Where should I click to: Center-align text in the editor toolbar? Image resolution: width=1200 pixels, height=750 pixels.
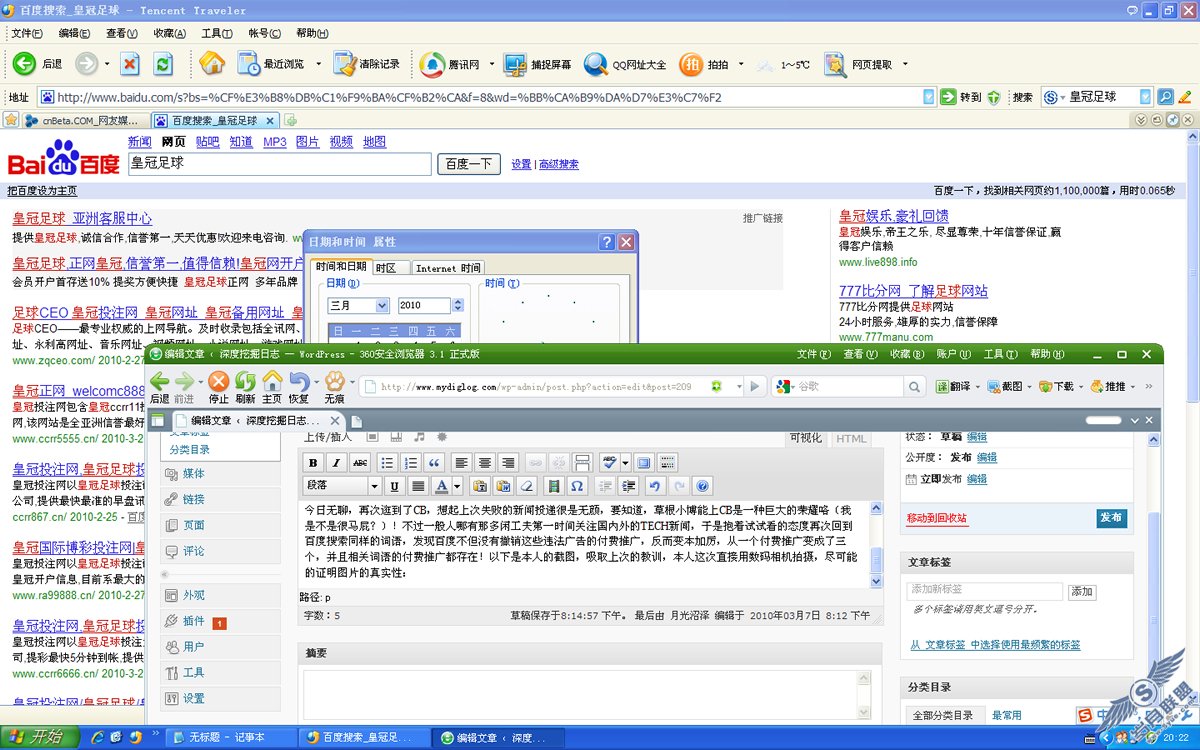485,462
